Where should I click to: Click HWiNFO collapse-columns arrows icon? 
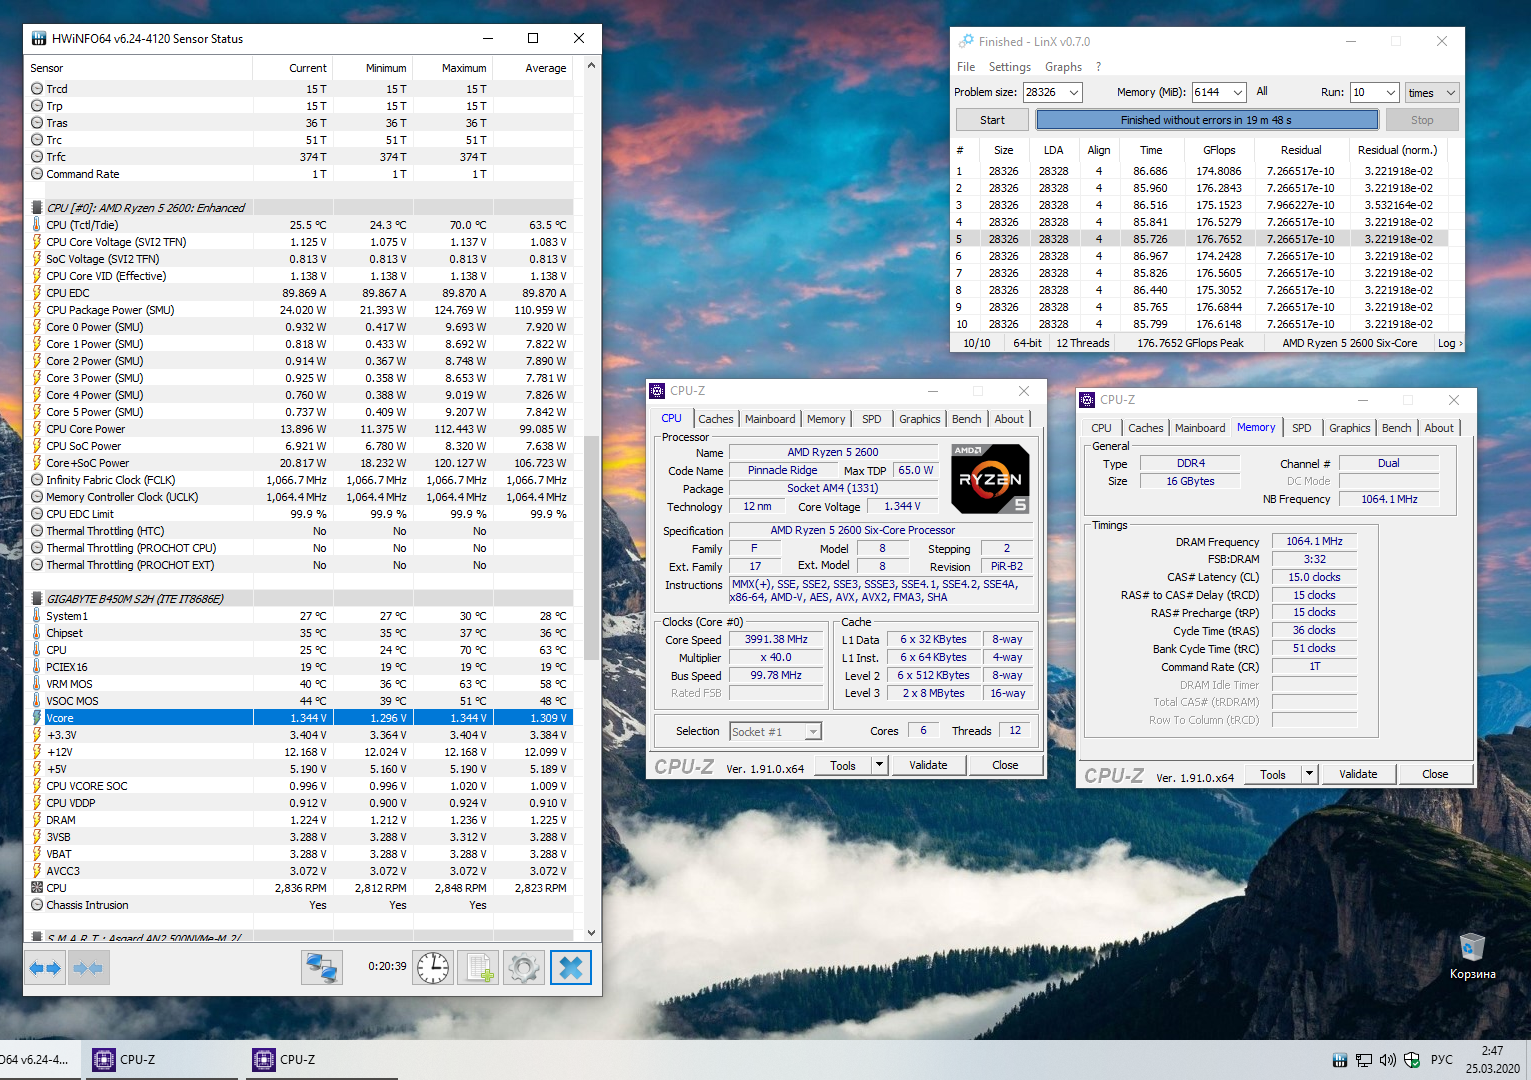pyautogui.click(x=89, y=968)
